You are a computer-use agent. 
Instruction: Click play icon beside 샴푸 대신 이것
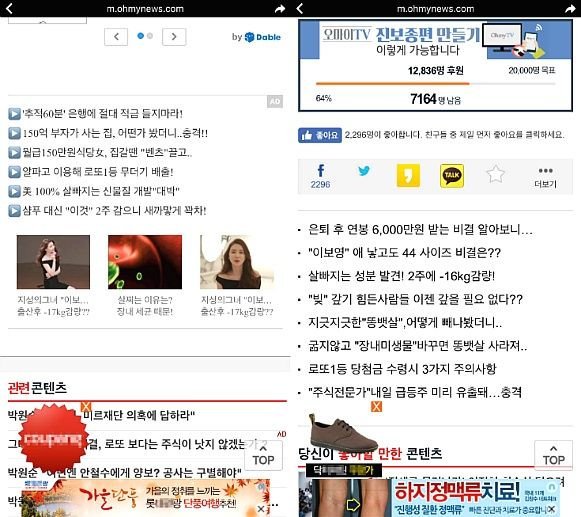pos(14,211)
